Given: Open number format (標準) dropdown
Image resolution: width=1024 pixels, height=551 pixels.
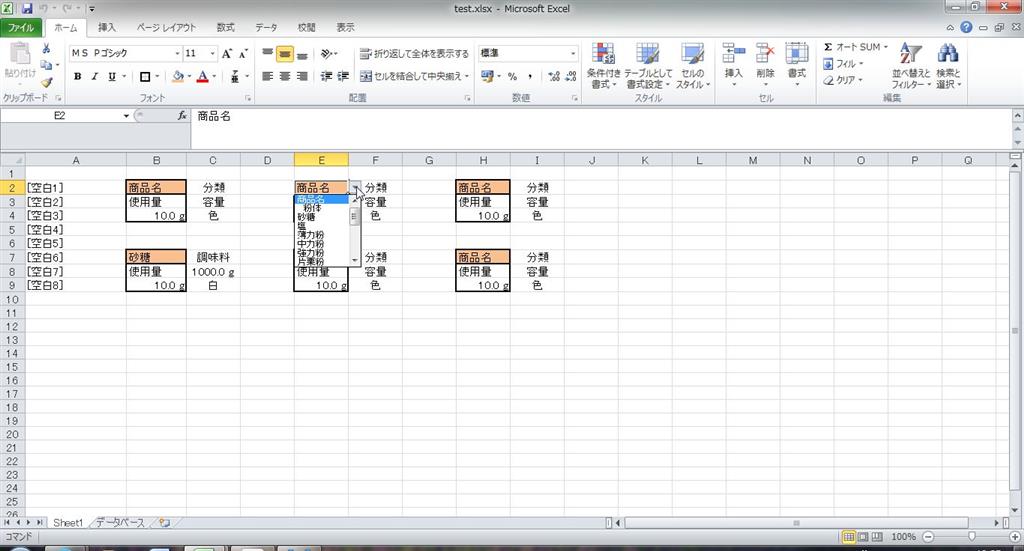Looking at the screenshot, I should pyautogui.click(x=573, y=54).
